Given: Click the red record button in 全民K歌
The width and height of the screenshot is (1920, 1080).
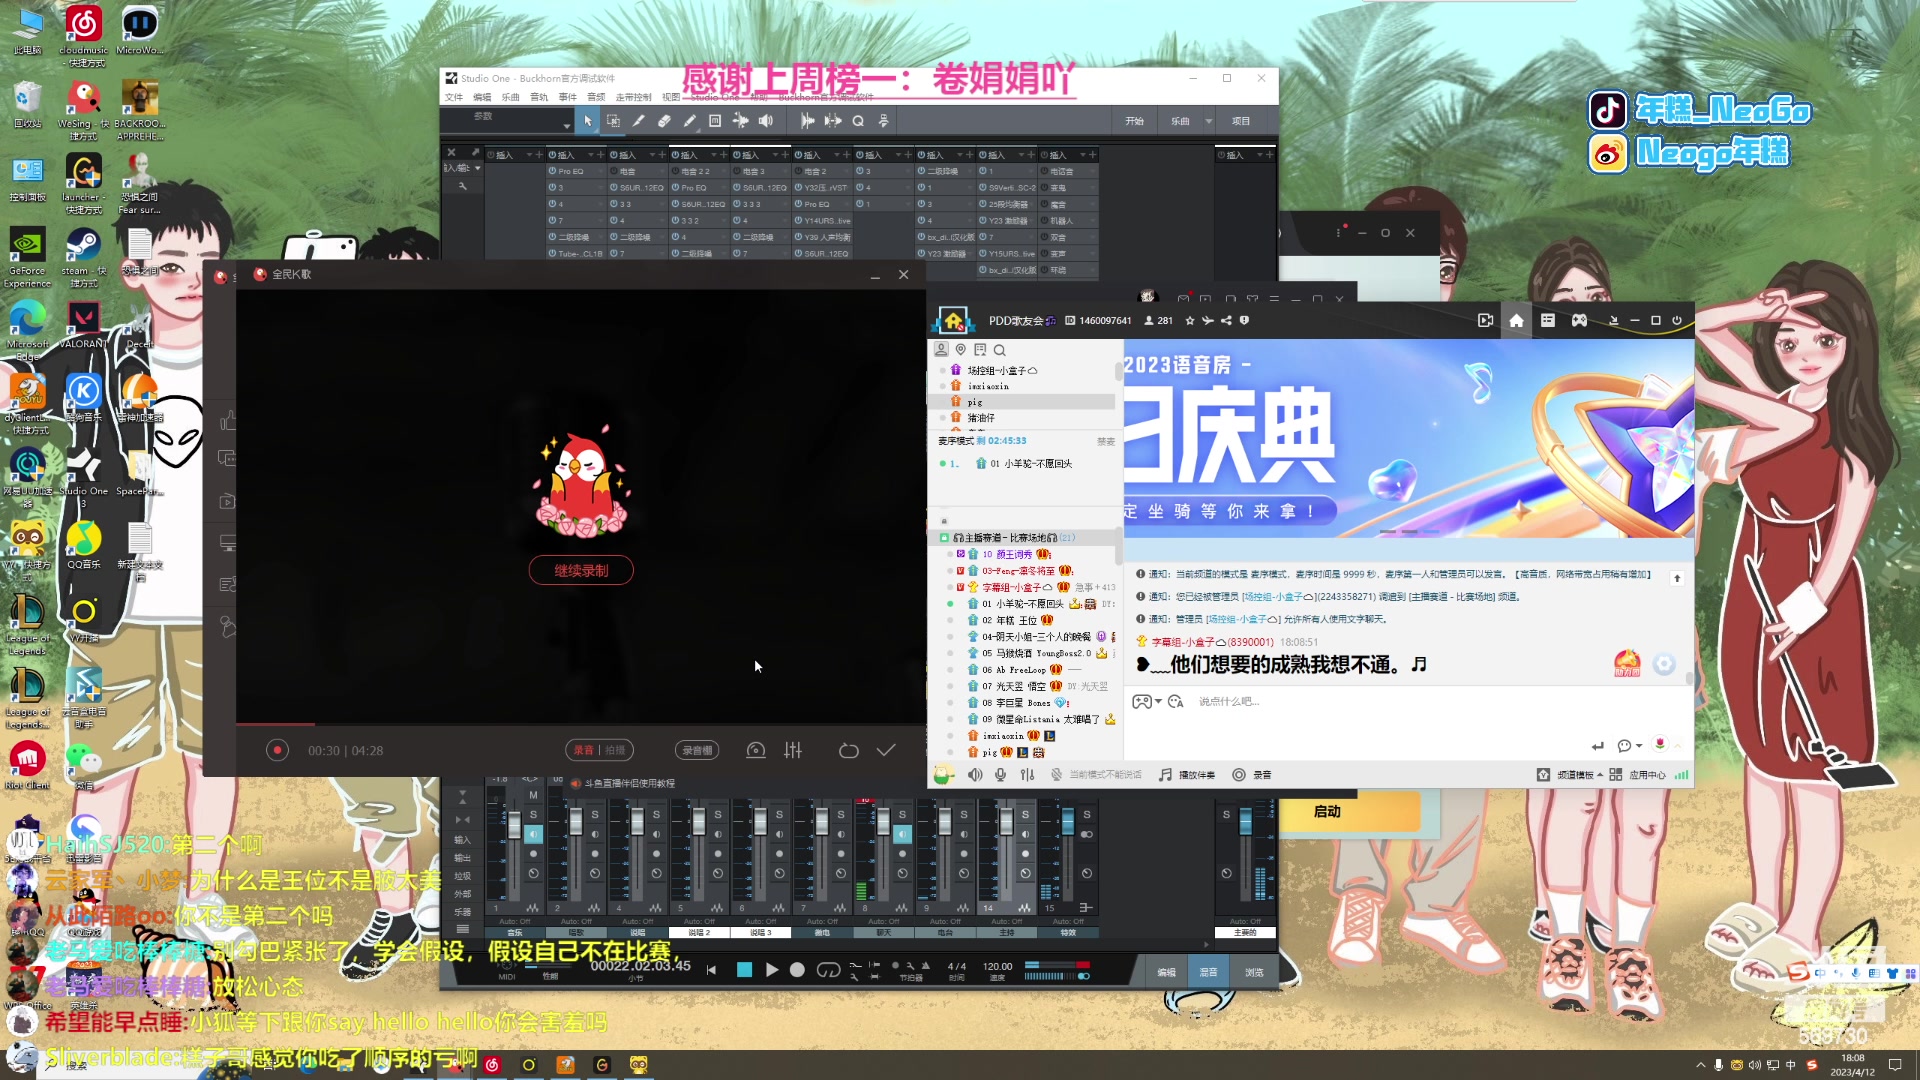Looking at the screenshot, I should pyautogui.click(x=277, y=750).
